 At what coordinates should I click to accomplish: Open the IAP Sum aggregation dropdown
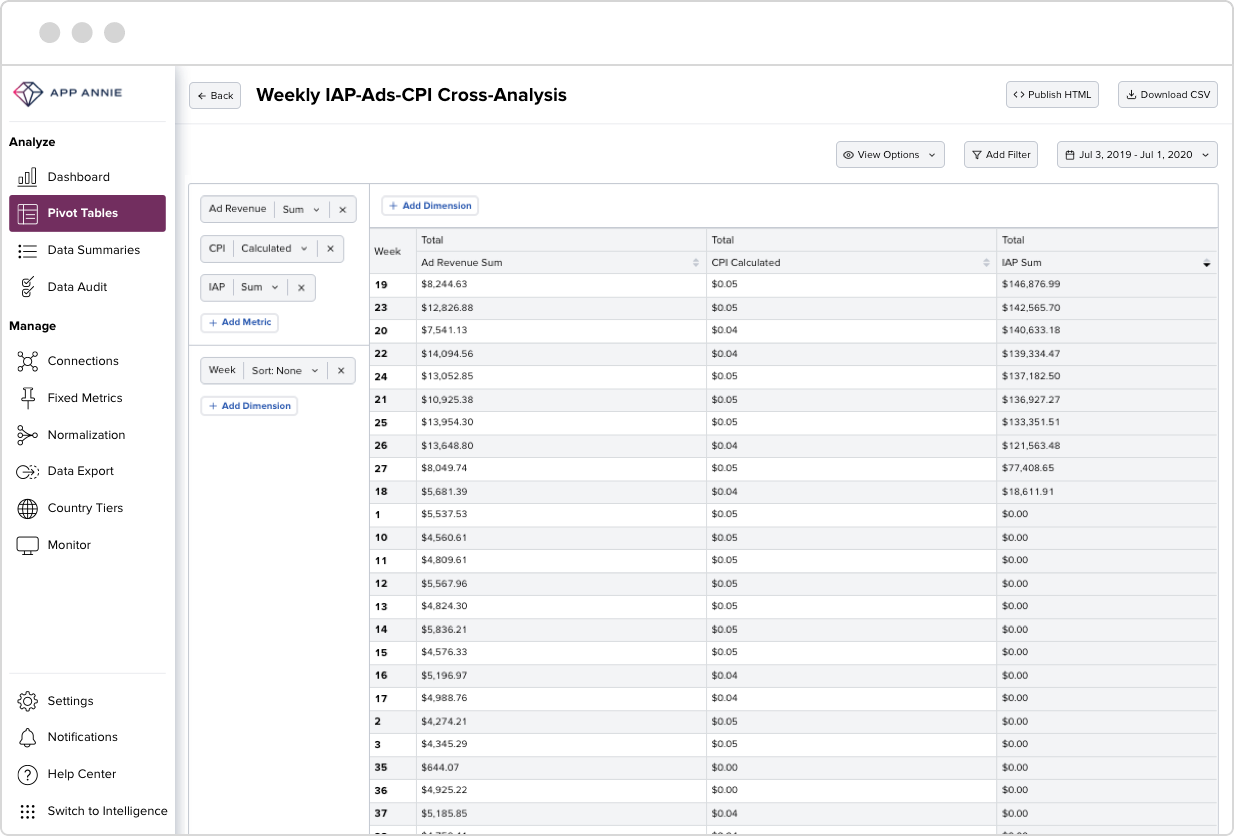pos(260,288)
